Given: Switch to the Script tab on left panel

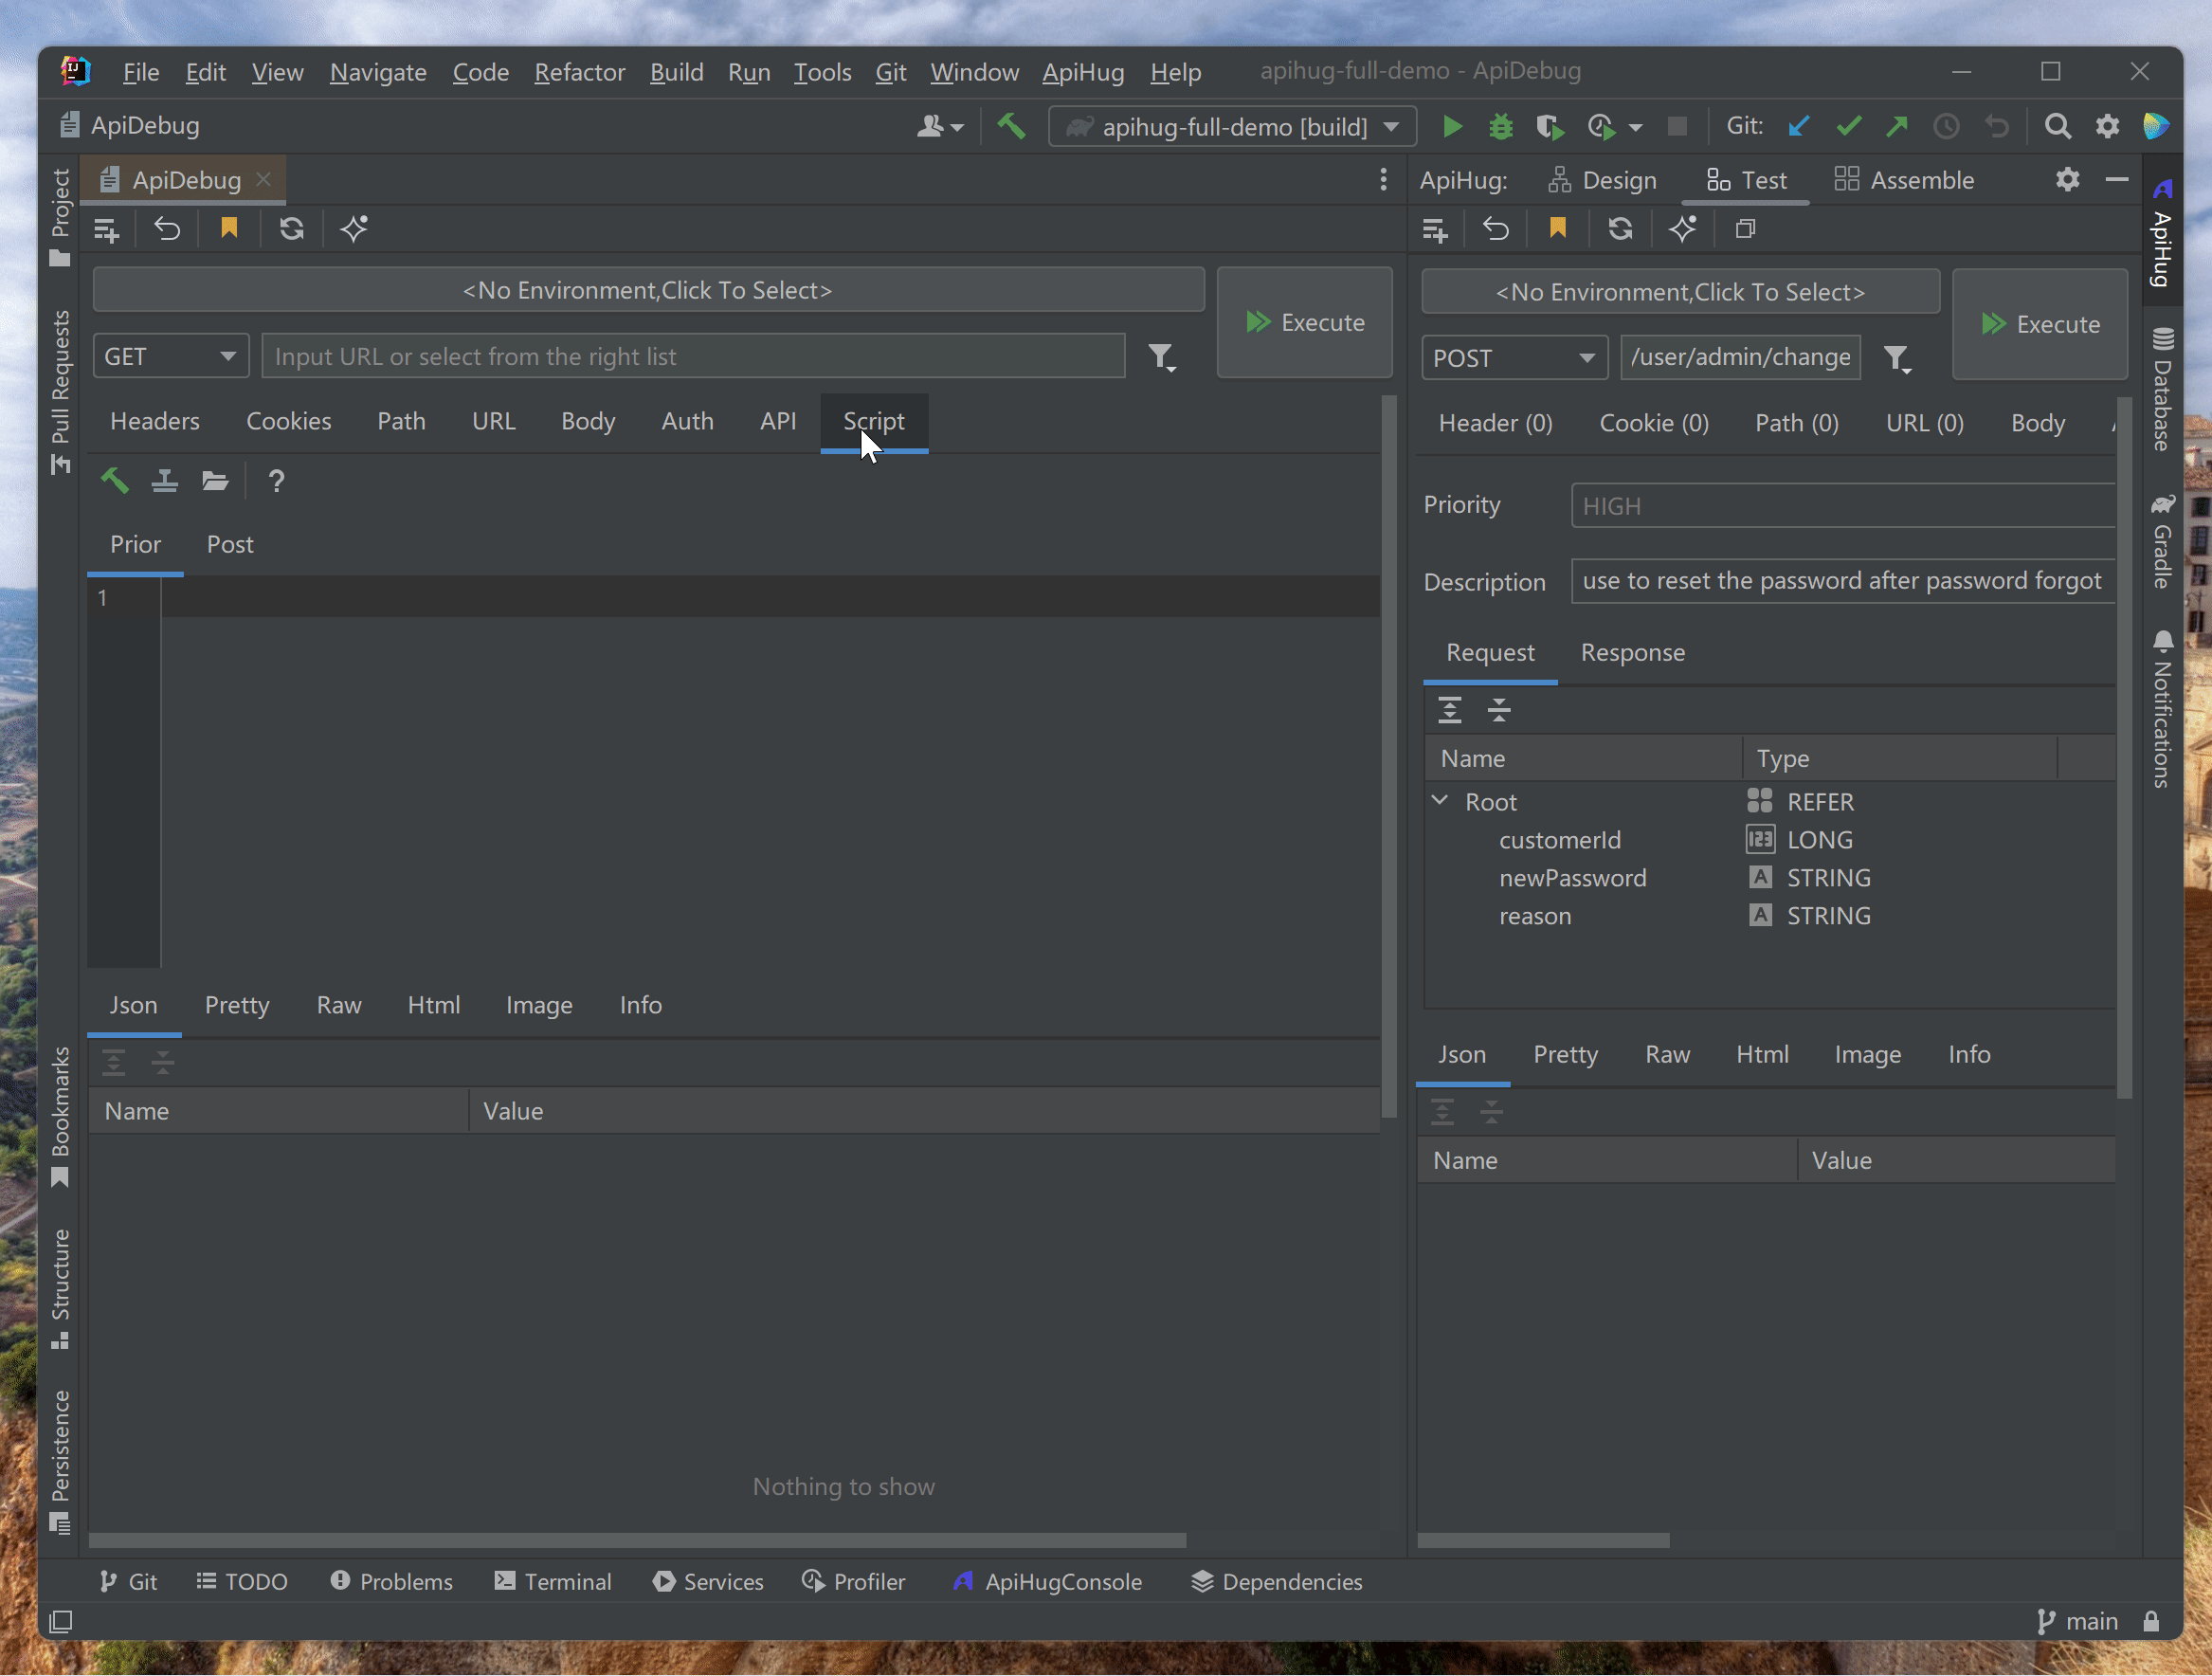Looking at the screenshot, I should coord(873,419).
